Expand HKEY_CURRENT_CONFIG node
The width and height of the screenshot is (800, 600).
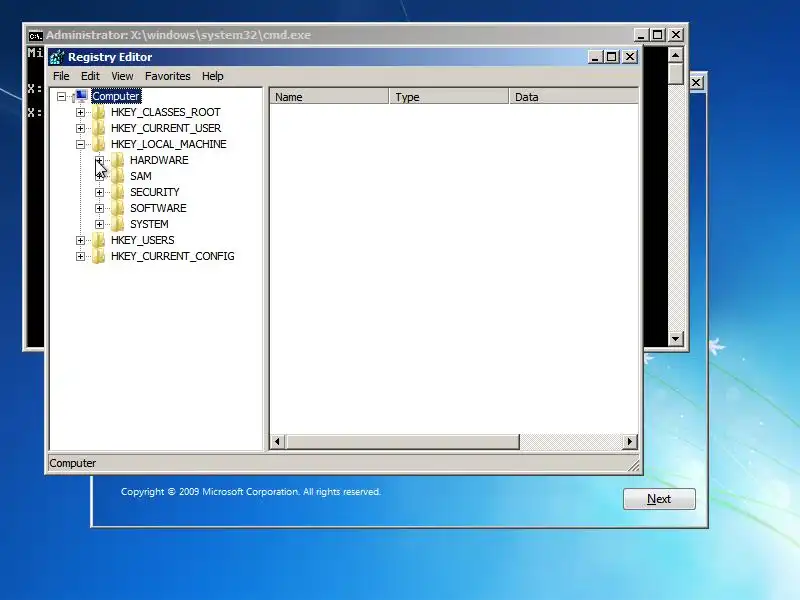click(x=80, y=256)
